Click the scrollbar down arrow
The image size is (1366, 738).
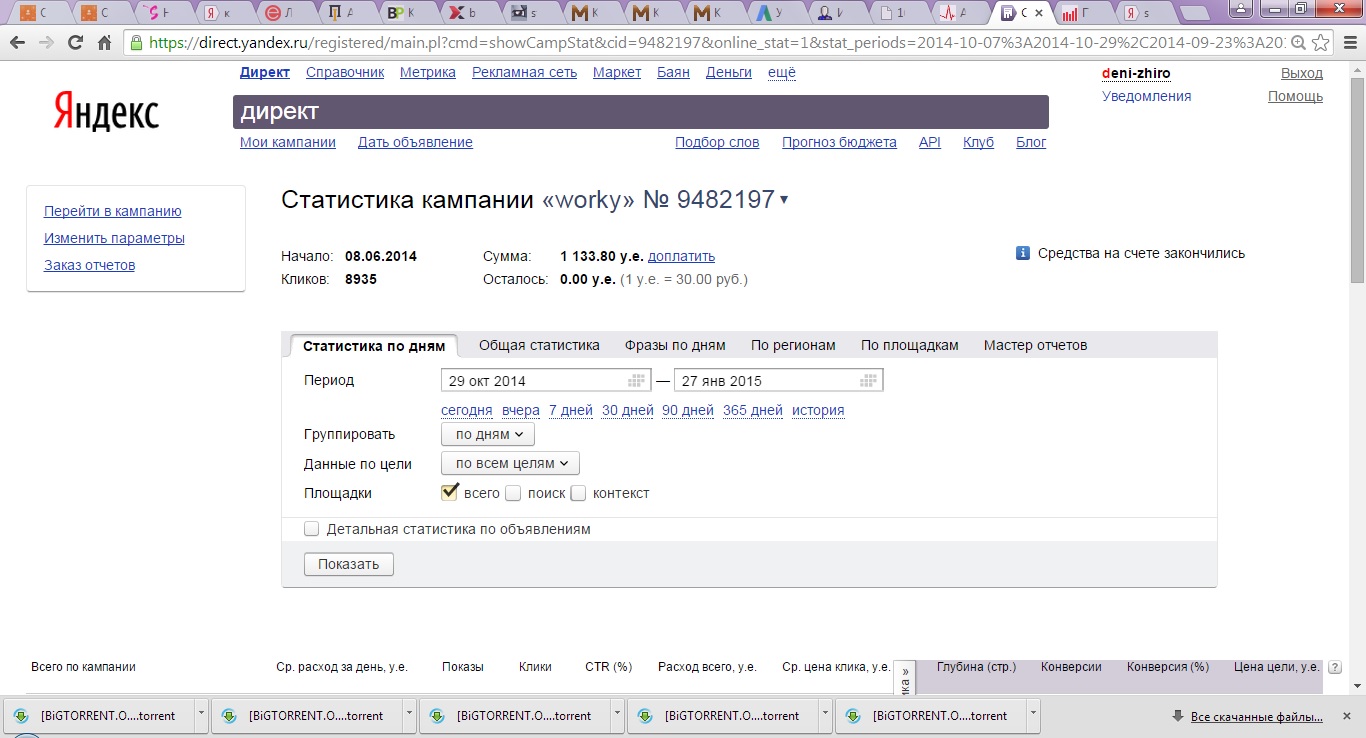click(x=1357, y=685)
